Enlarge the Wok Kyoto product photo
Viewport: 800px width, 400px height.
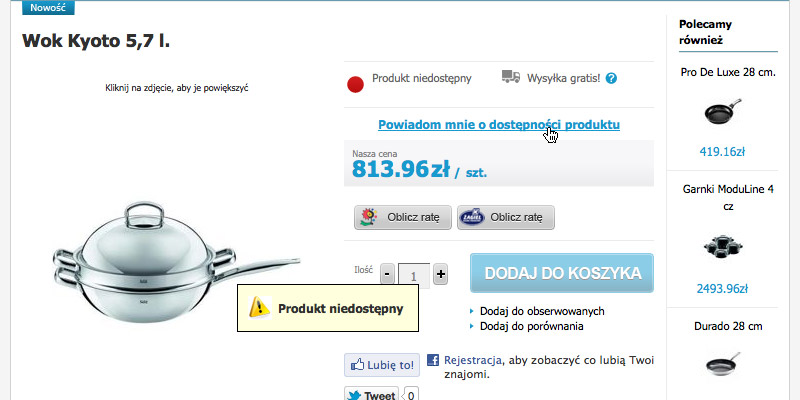pyautogui.click(x=177, y=262)
